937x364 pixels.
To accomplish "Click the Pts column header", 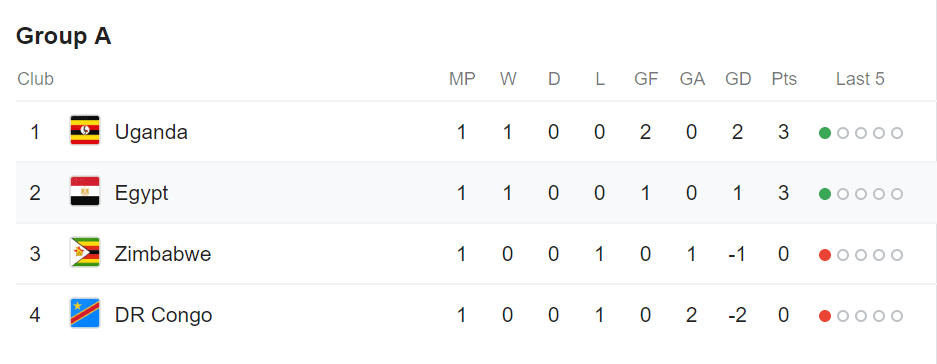I will click(784, 79).
